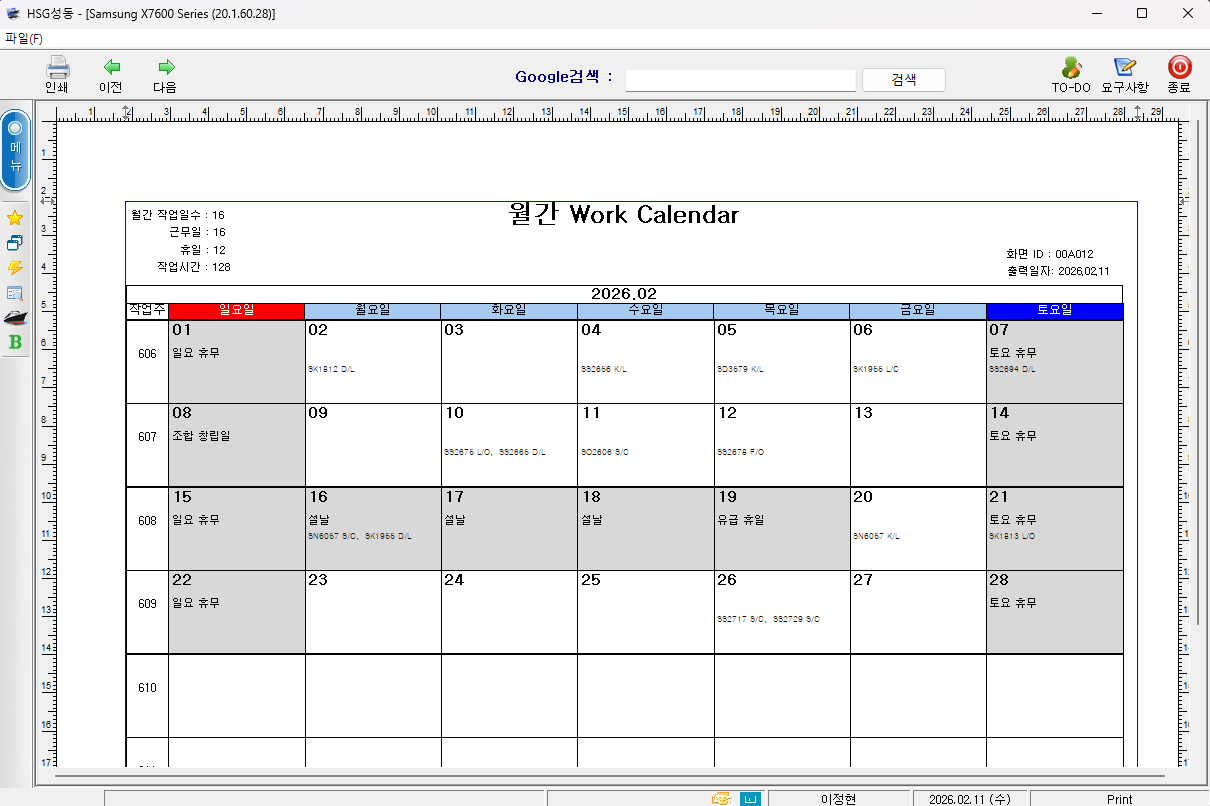Click the green B sidebar icon
This screenshot has height=806, width=1210.
tap(15, 343)
